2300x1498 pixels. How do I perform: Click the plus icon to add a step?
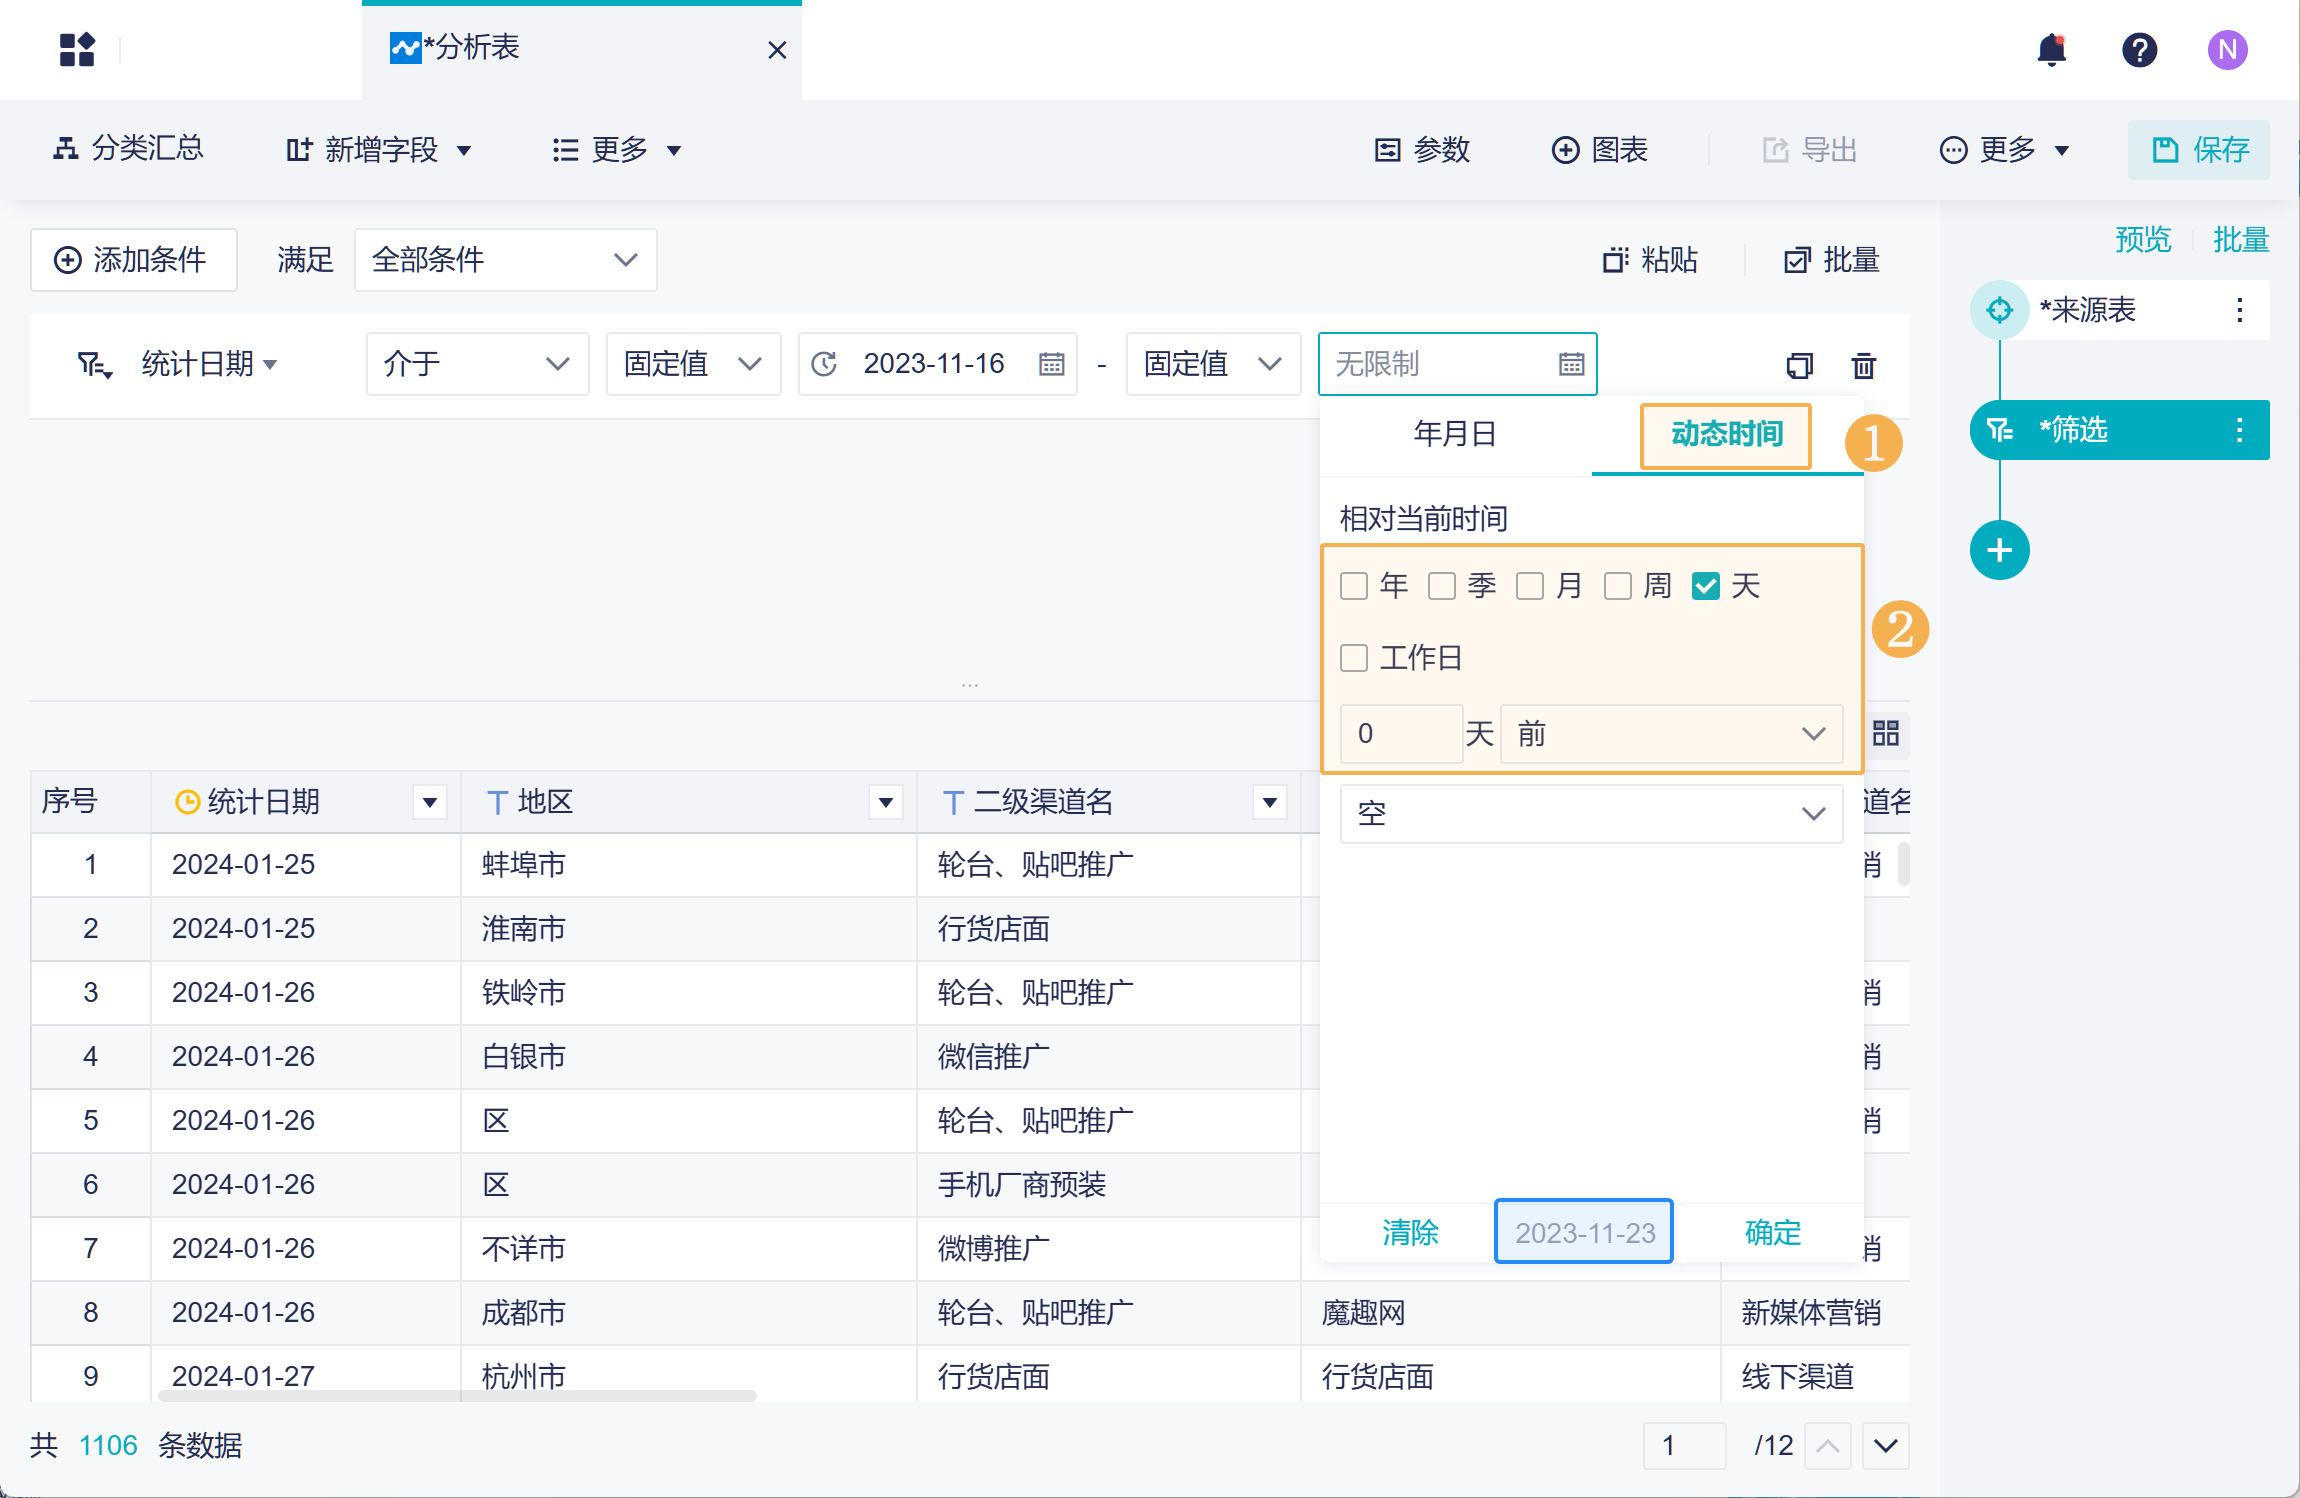(1999, 550)
